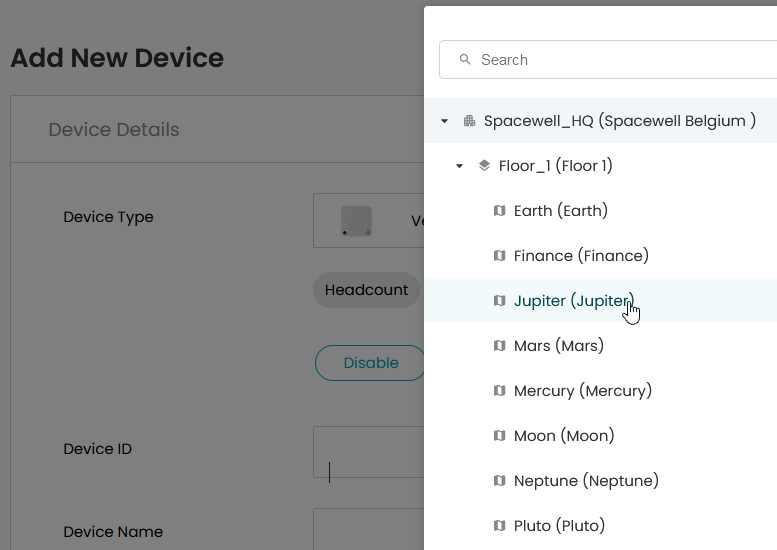
Task: Choose Finance (Finance) room
Action: [601, 256]
